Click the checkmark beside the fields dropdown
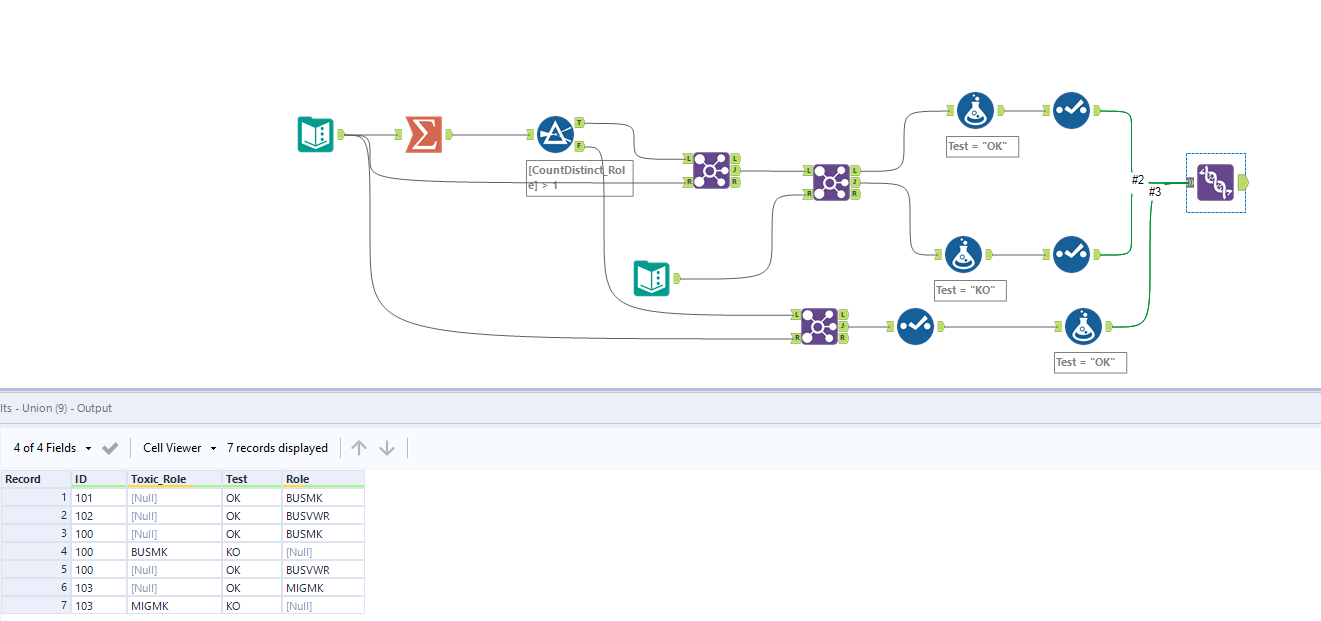 (x=110, y=447)
